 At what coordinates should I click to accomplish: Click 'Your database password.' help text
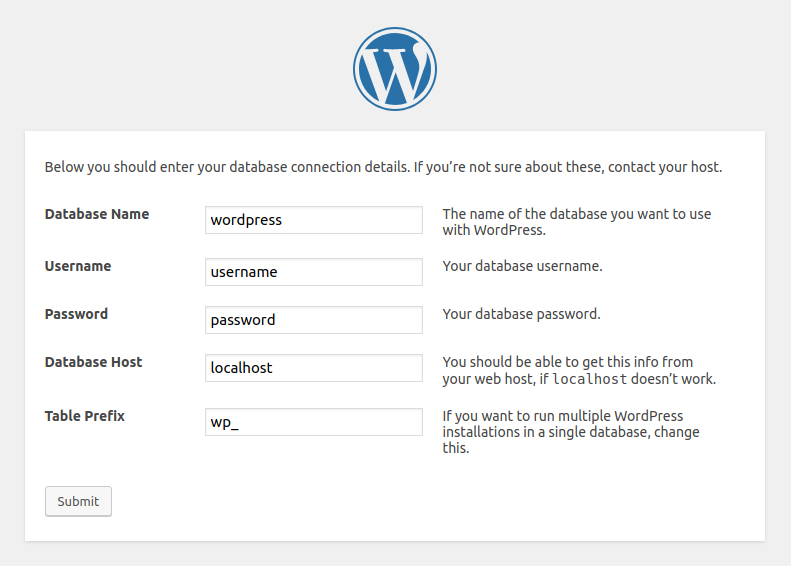pos(521,314)
